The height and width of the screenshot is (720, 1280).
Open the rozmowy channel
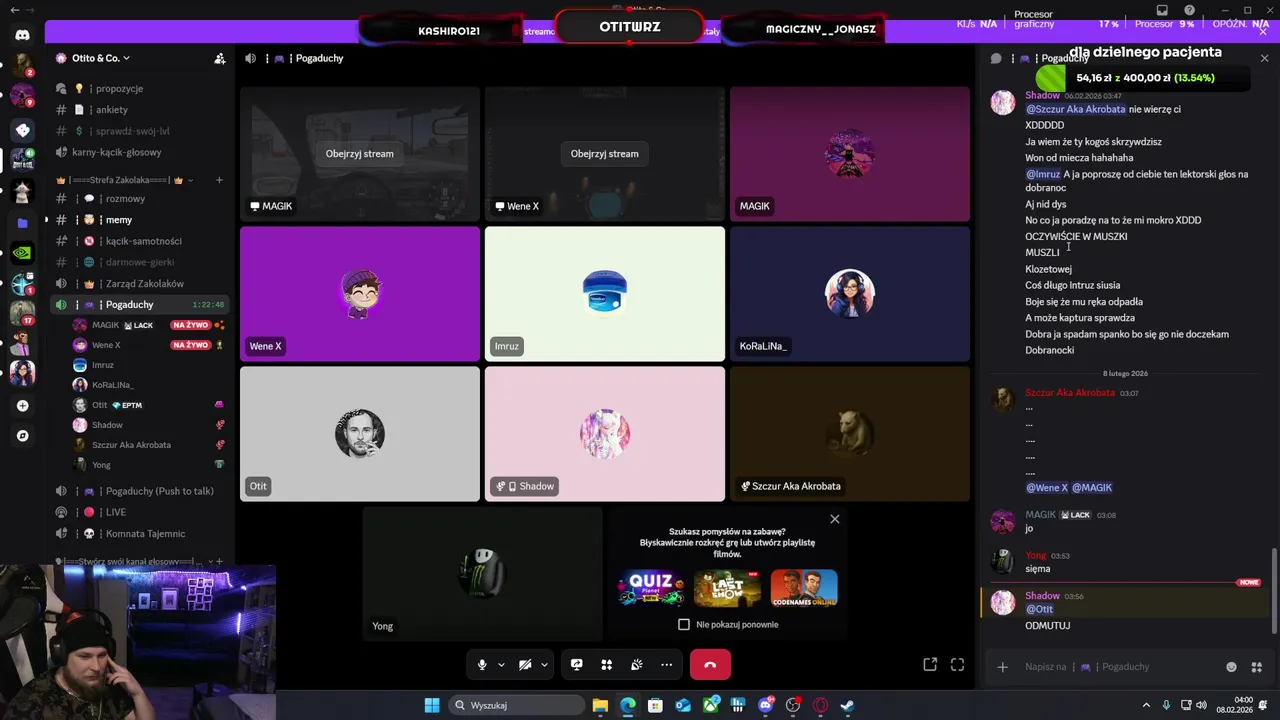(141, 199)
